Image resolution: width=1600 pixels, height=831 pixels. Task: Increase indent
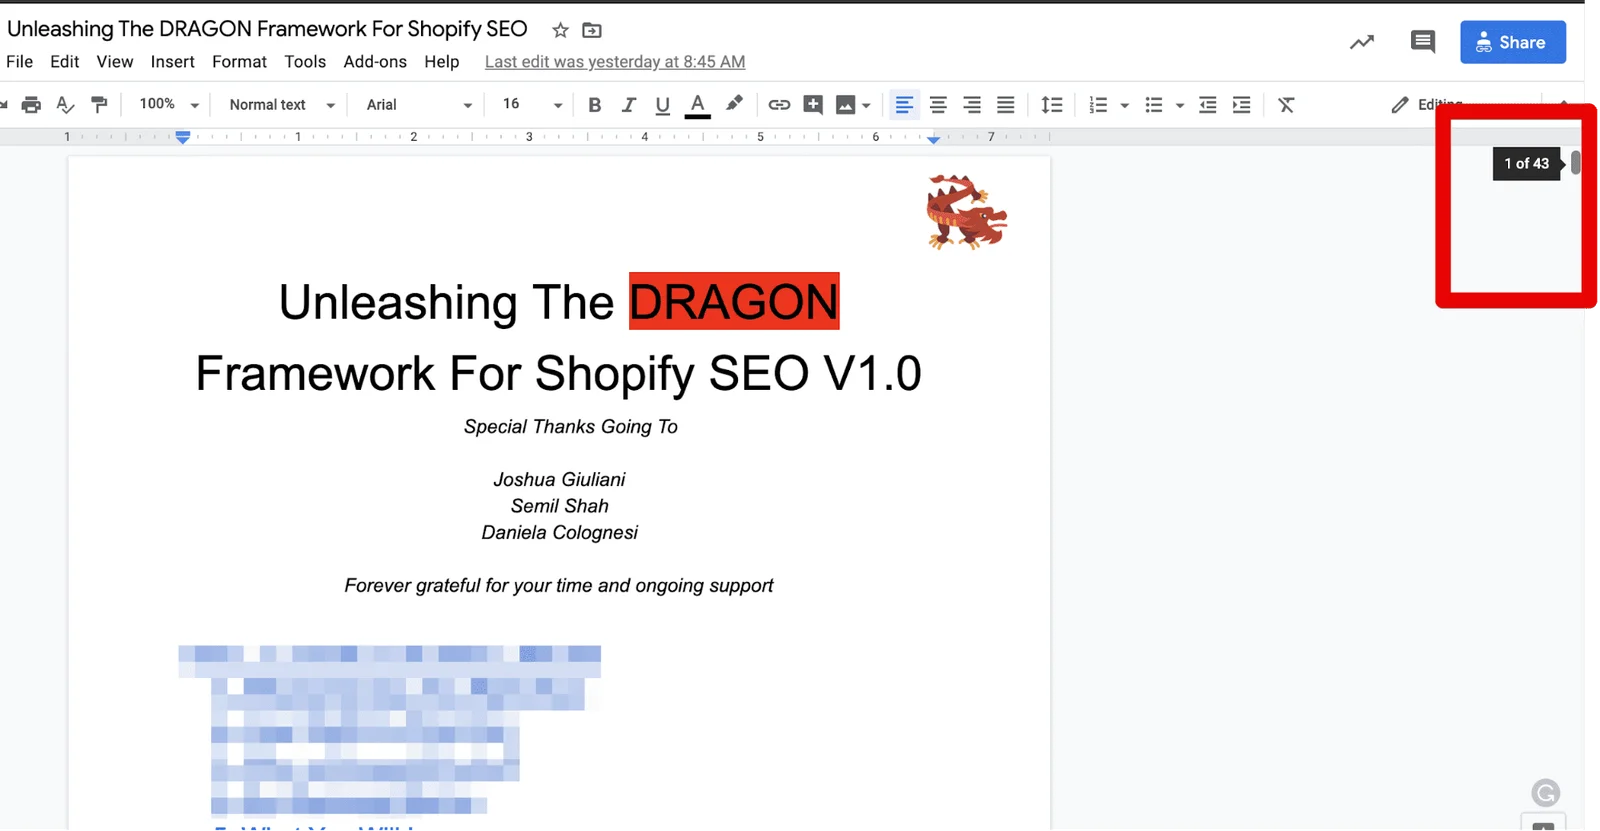click(x=1242, y=104)
